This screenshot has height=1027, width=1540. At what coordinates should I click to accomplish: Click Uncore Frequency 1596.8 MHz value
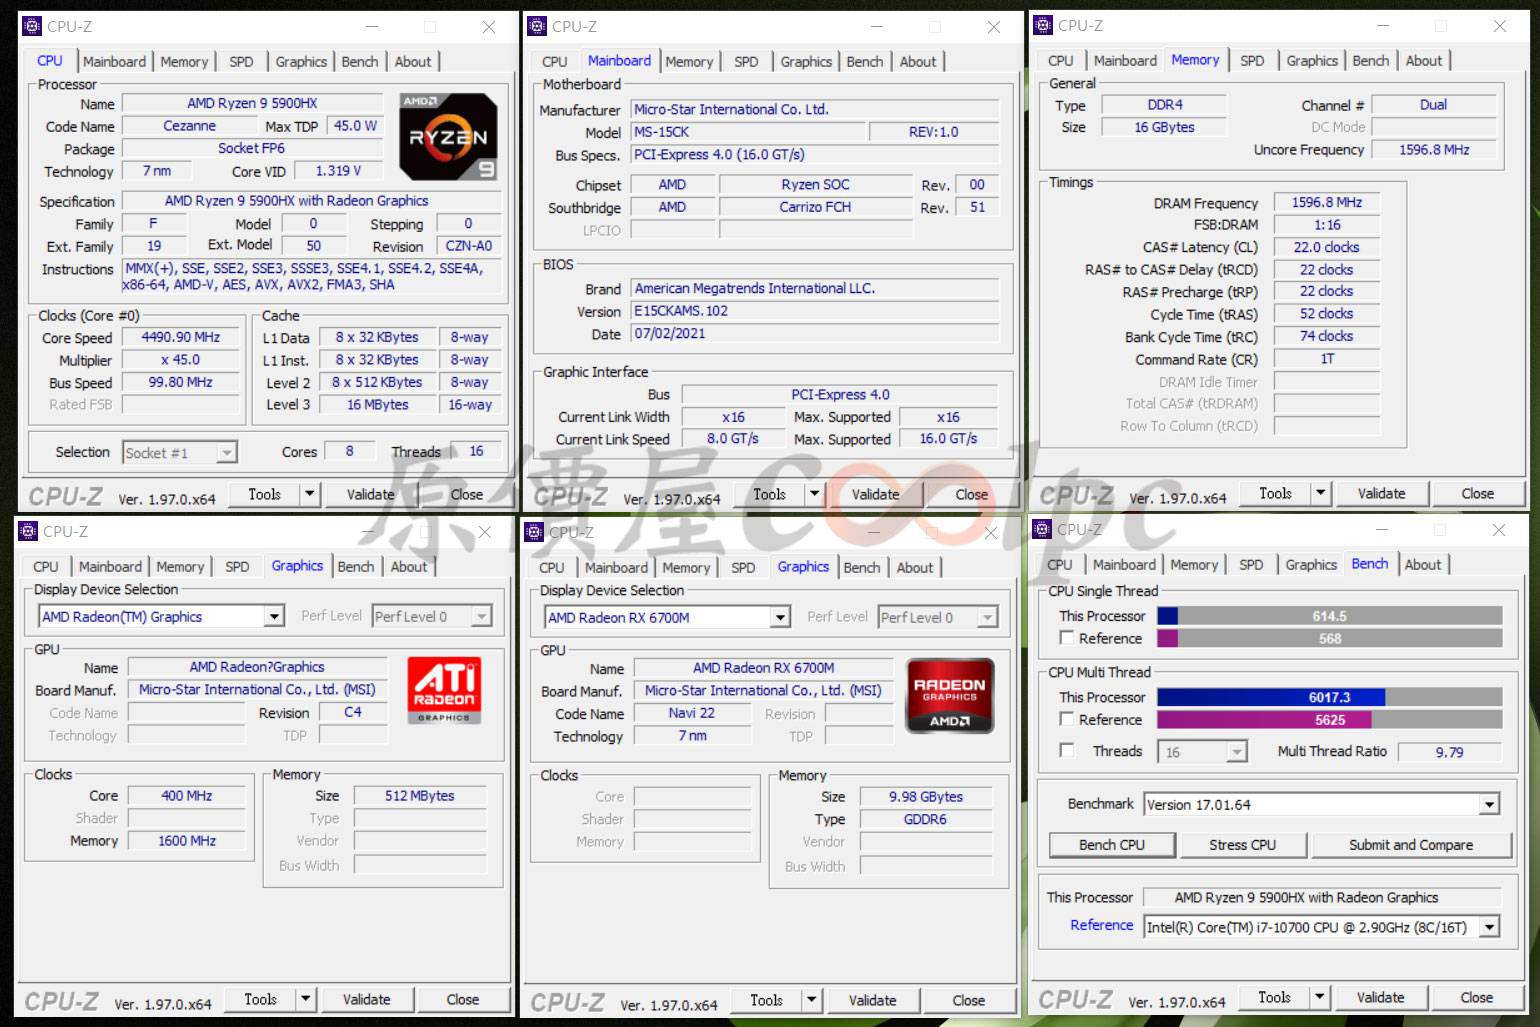[x=1434, y=149]
